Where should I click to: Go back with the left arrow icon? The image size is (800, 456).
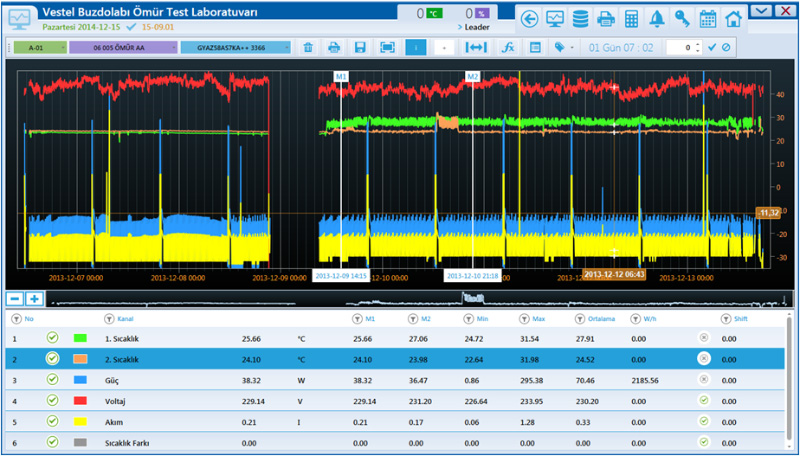[530, 19]
